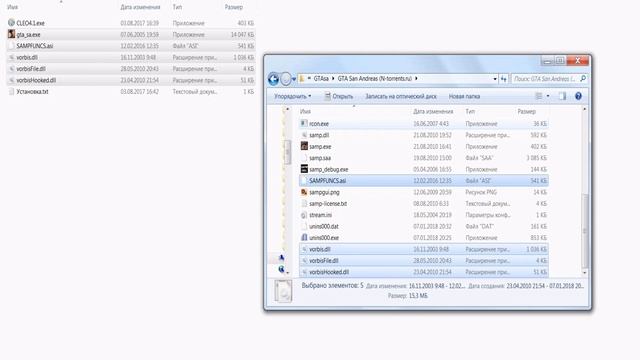
Task: Click the file preview thumbnail in details pane
Action: pos(283,291)
